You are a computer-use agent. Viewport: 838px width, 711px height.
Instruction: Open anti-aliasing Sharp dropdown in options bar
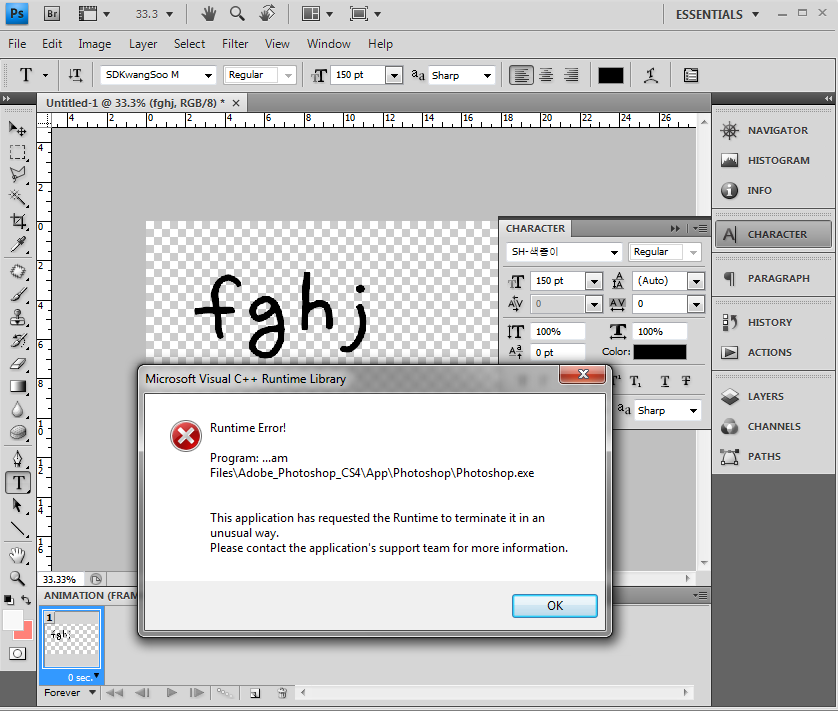[x=487, y=75]
